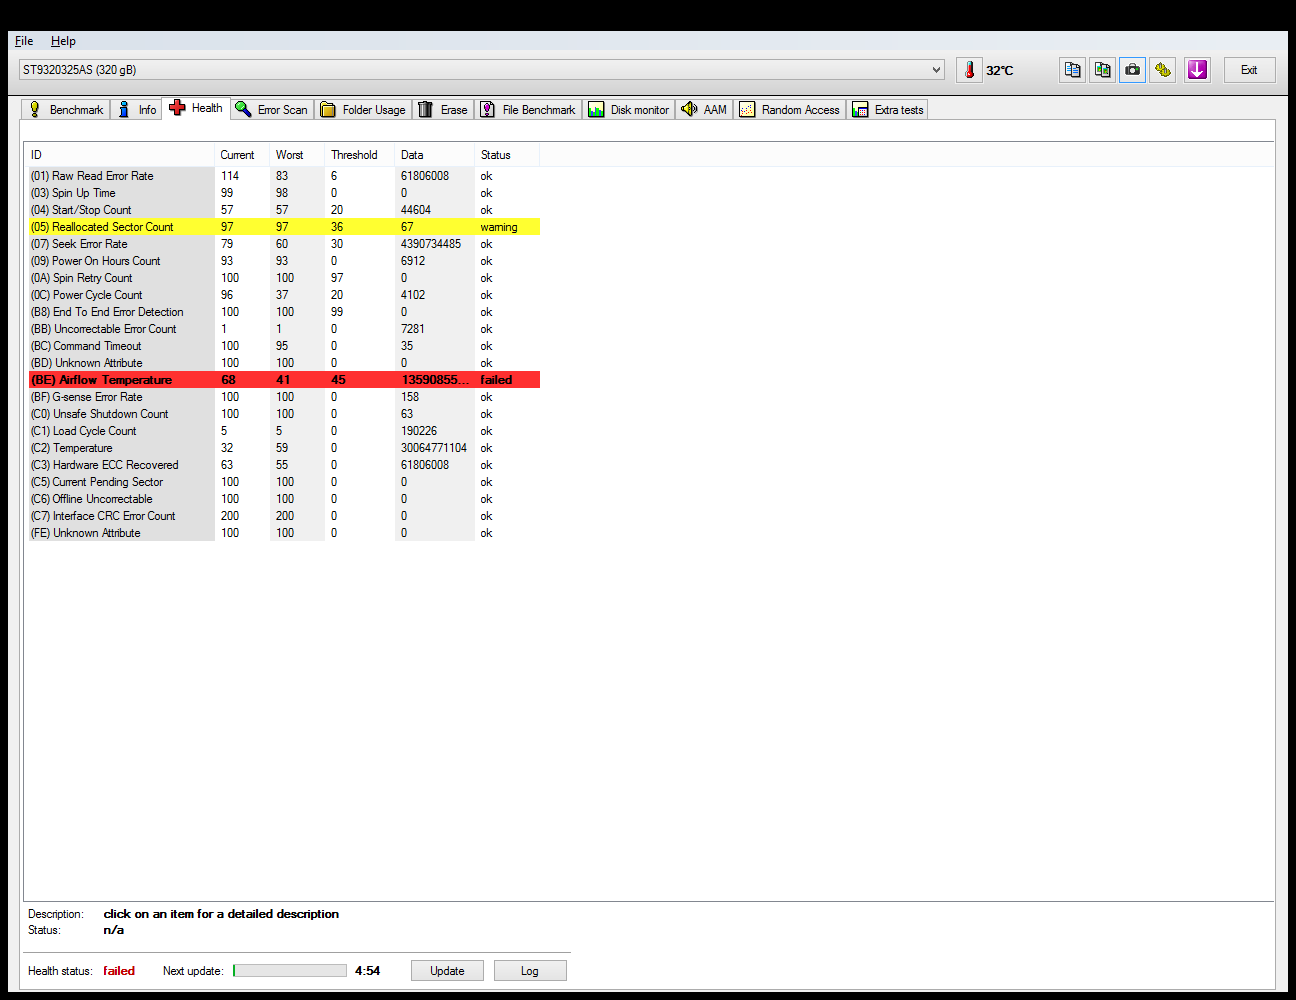Exit the HD Tune application
The width and height of the screenshot is (1296, 1000).
1249,70
